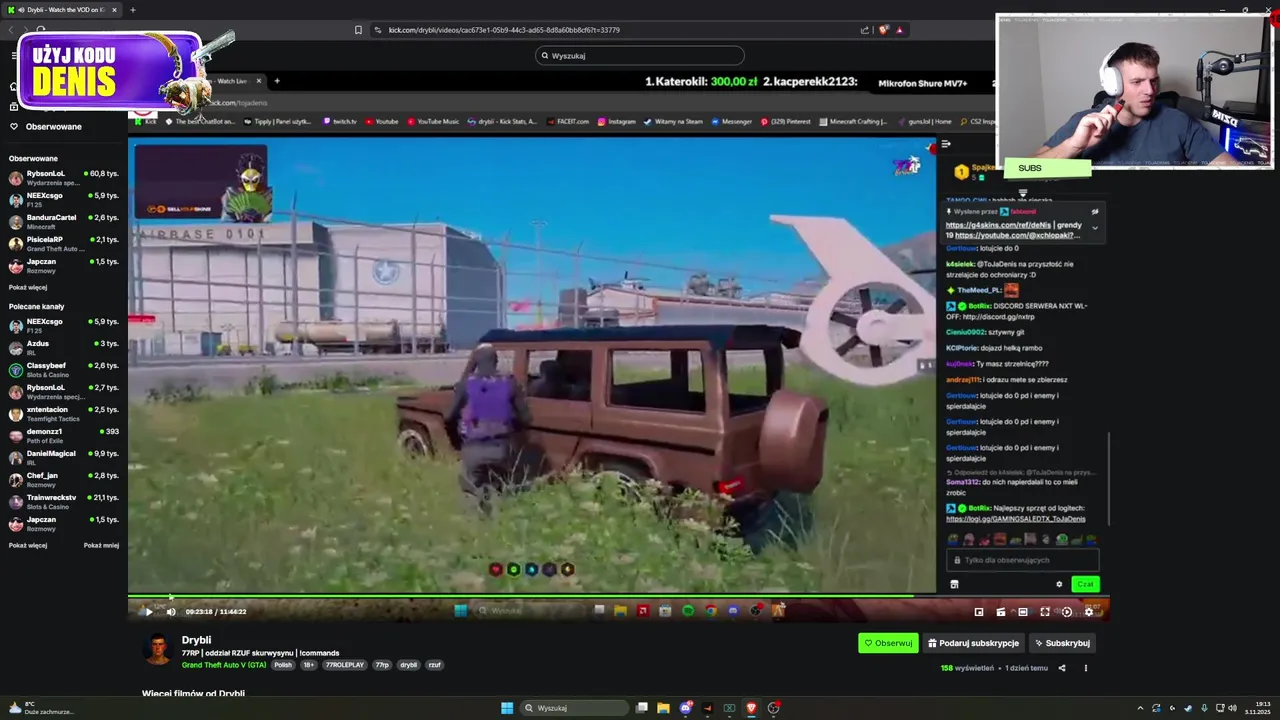Open demonzz1 recommended channel

[x=64, y=436]
